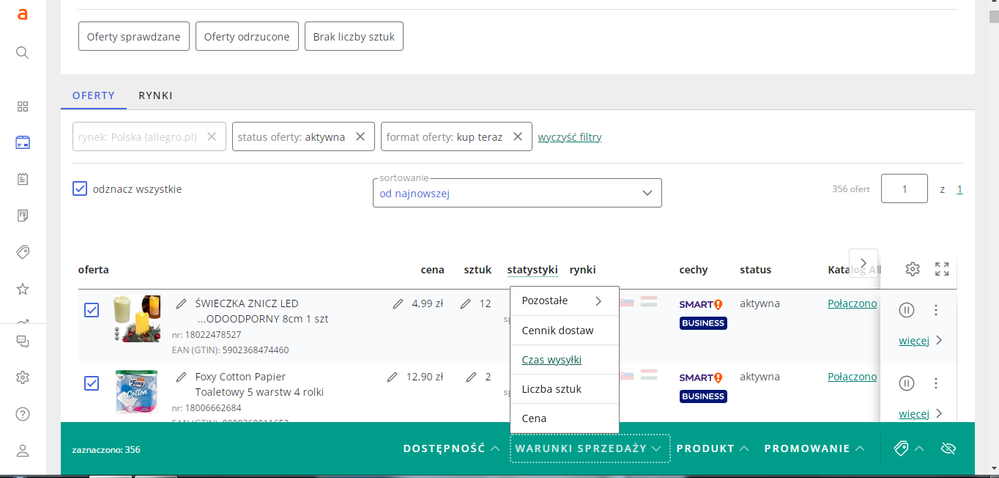Open three-dot menu for Foxy Cotton offer
The height and width of the screenshot is (478, 999).
[x=936, y=383]
